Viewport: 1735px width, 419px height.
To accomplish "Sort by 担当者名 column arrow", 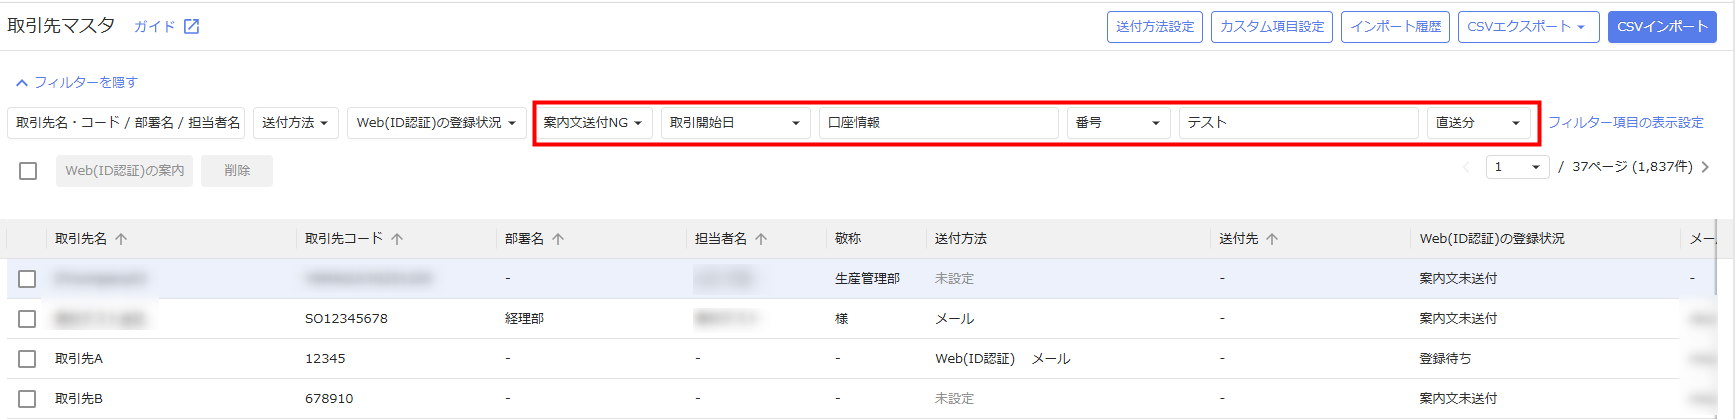I will point(761,239).
